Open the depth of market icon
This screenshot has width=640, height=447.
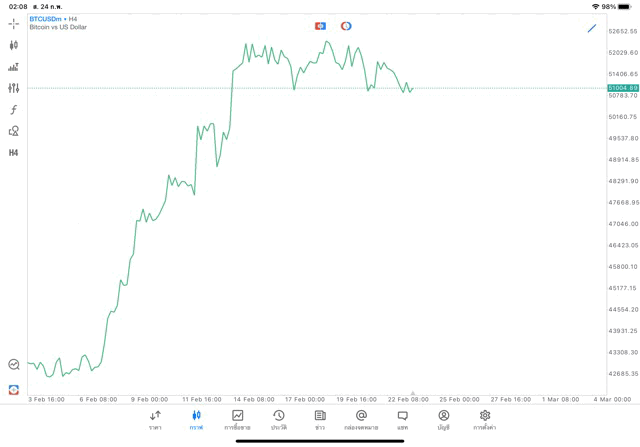tap(14, 67)
